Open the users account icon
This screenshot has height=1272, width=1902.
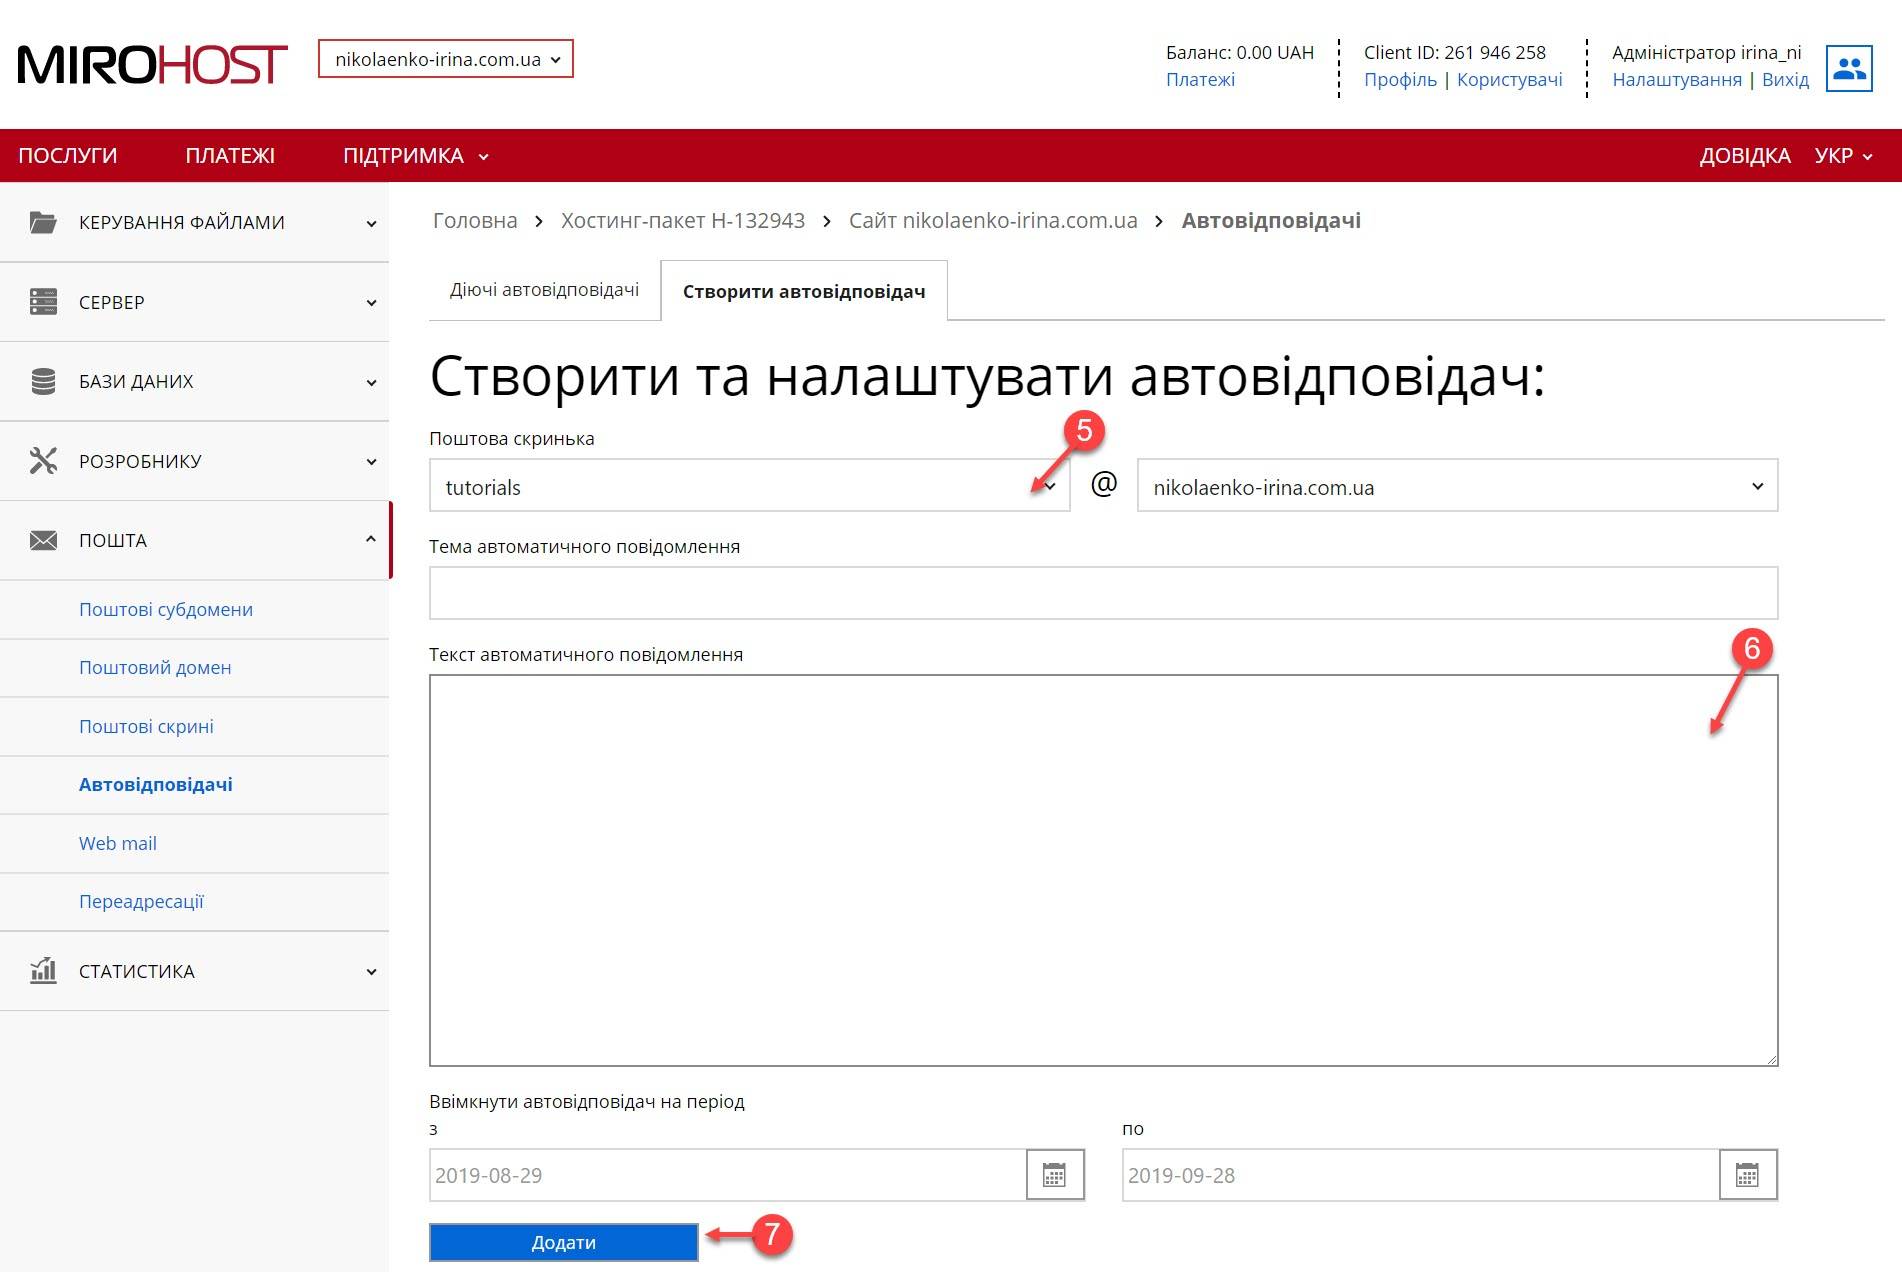point(1848,68)
